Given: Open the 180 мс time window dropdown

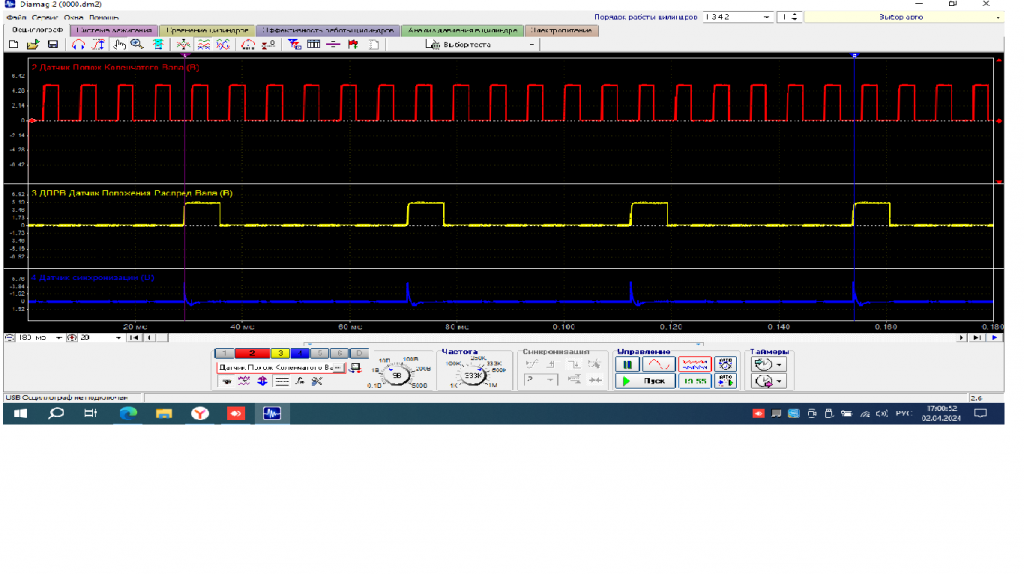Looking at the screenshot, I should click(59, 338).
